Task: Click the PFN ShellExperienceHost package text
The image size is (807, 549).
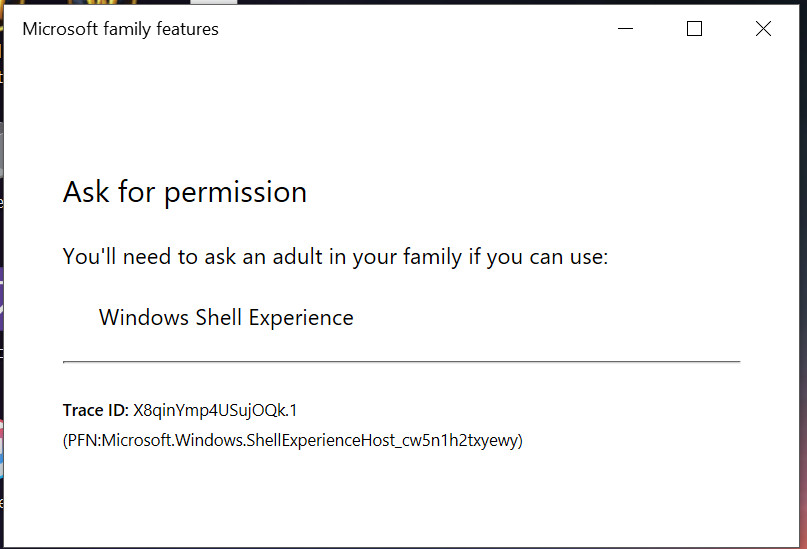Action: [x=292, y=440]
